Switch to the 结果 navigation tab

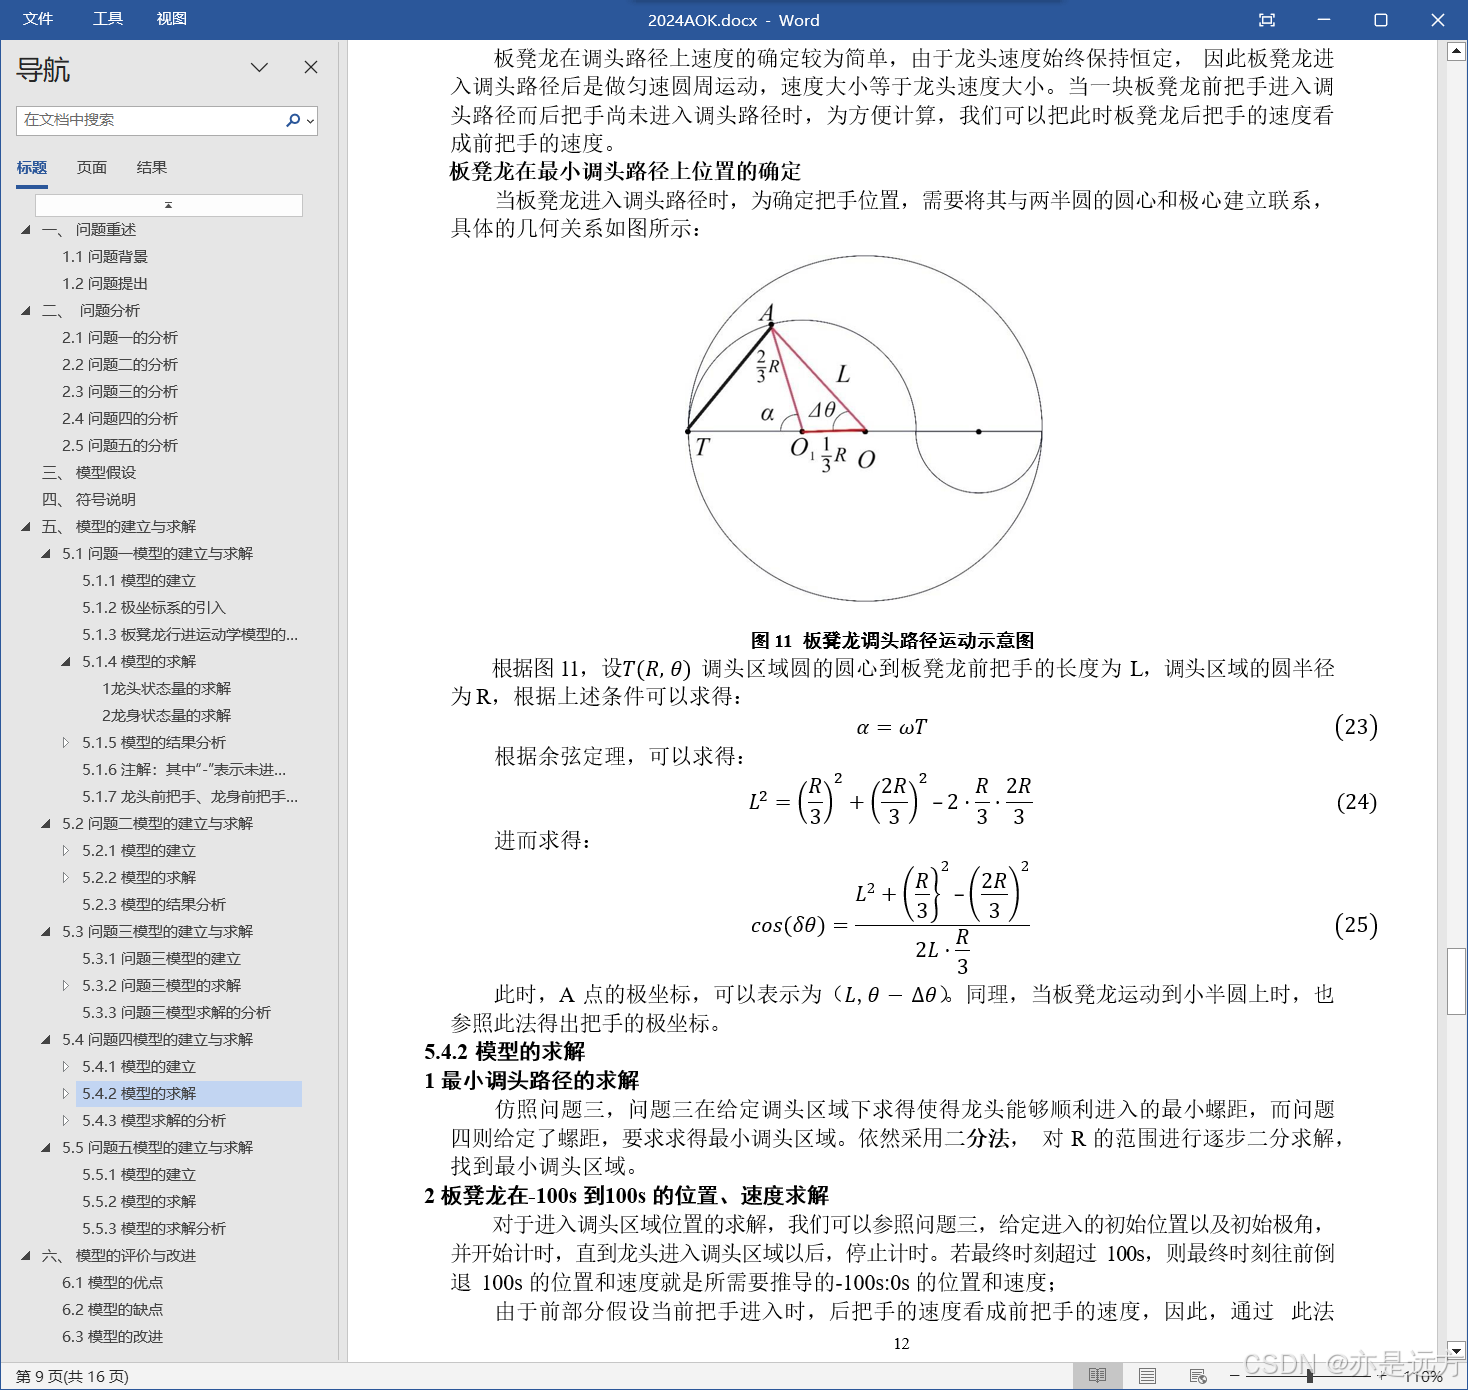point(152,167)
